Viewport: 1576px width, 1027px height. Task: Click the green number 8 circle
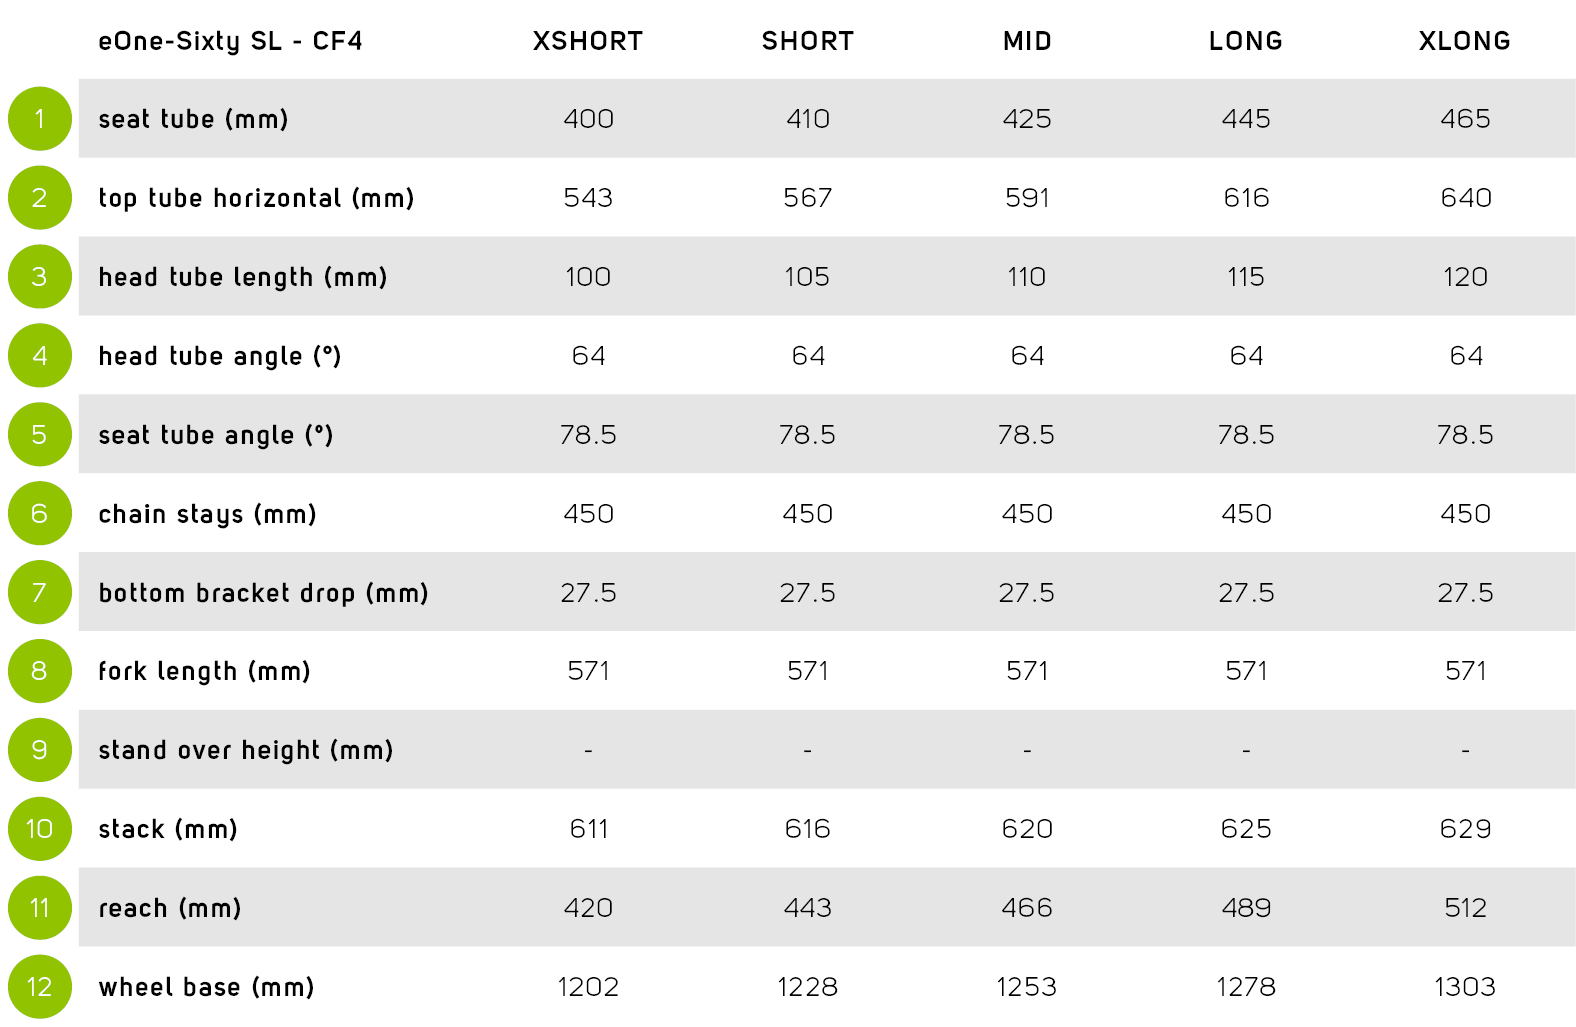[40, 671]
